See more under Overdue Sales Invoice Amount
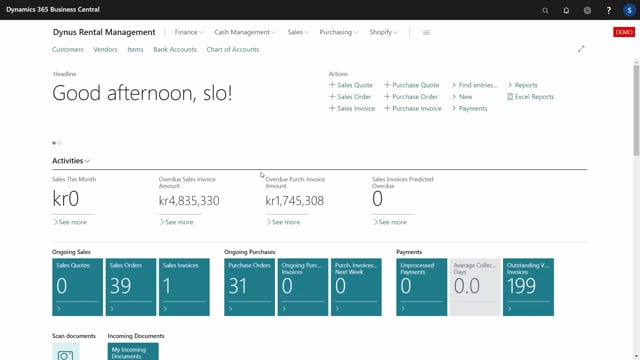Image resolution: width=640 pixels, height=360 pixels. [x=176, y=222]
